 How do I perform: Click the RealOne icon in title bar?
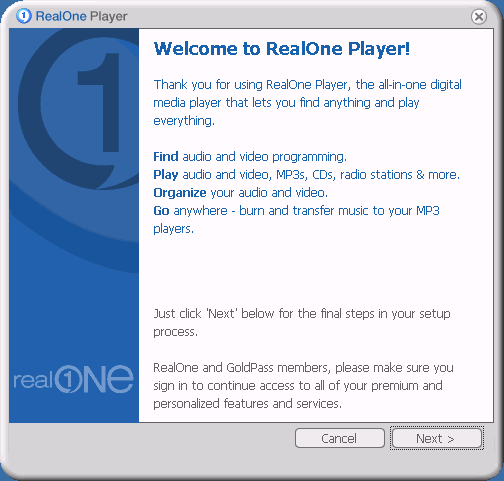point(24,16)
